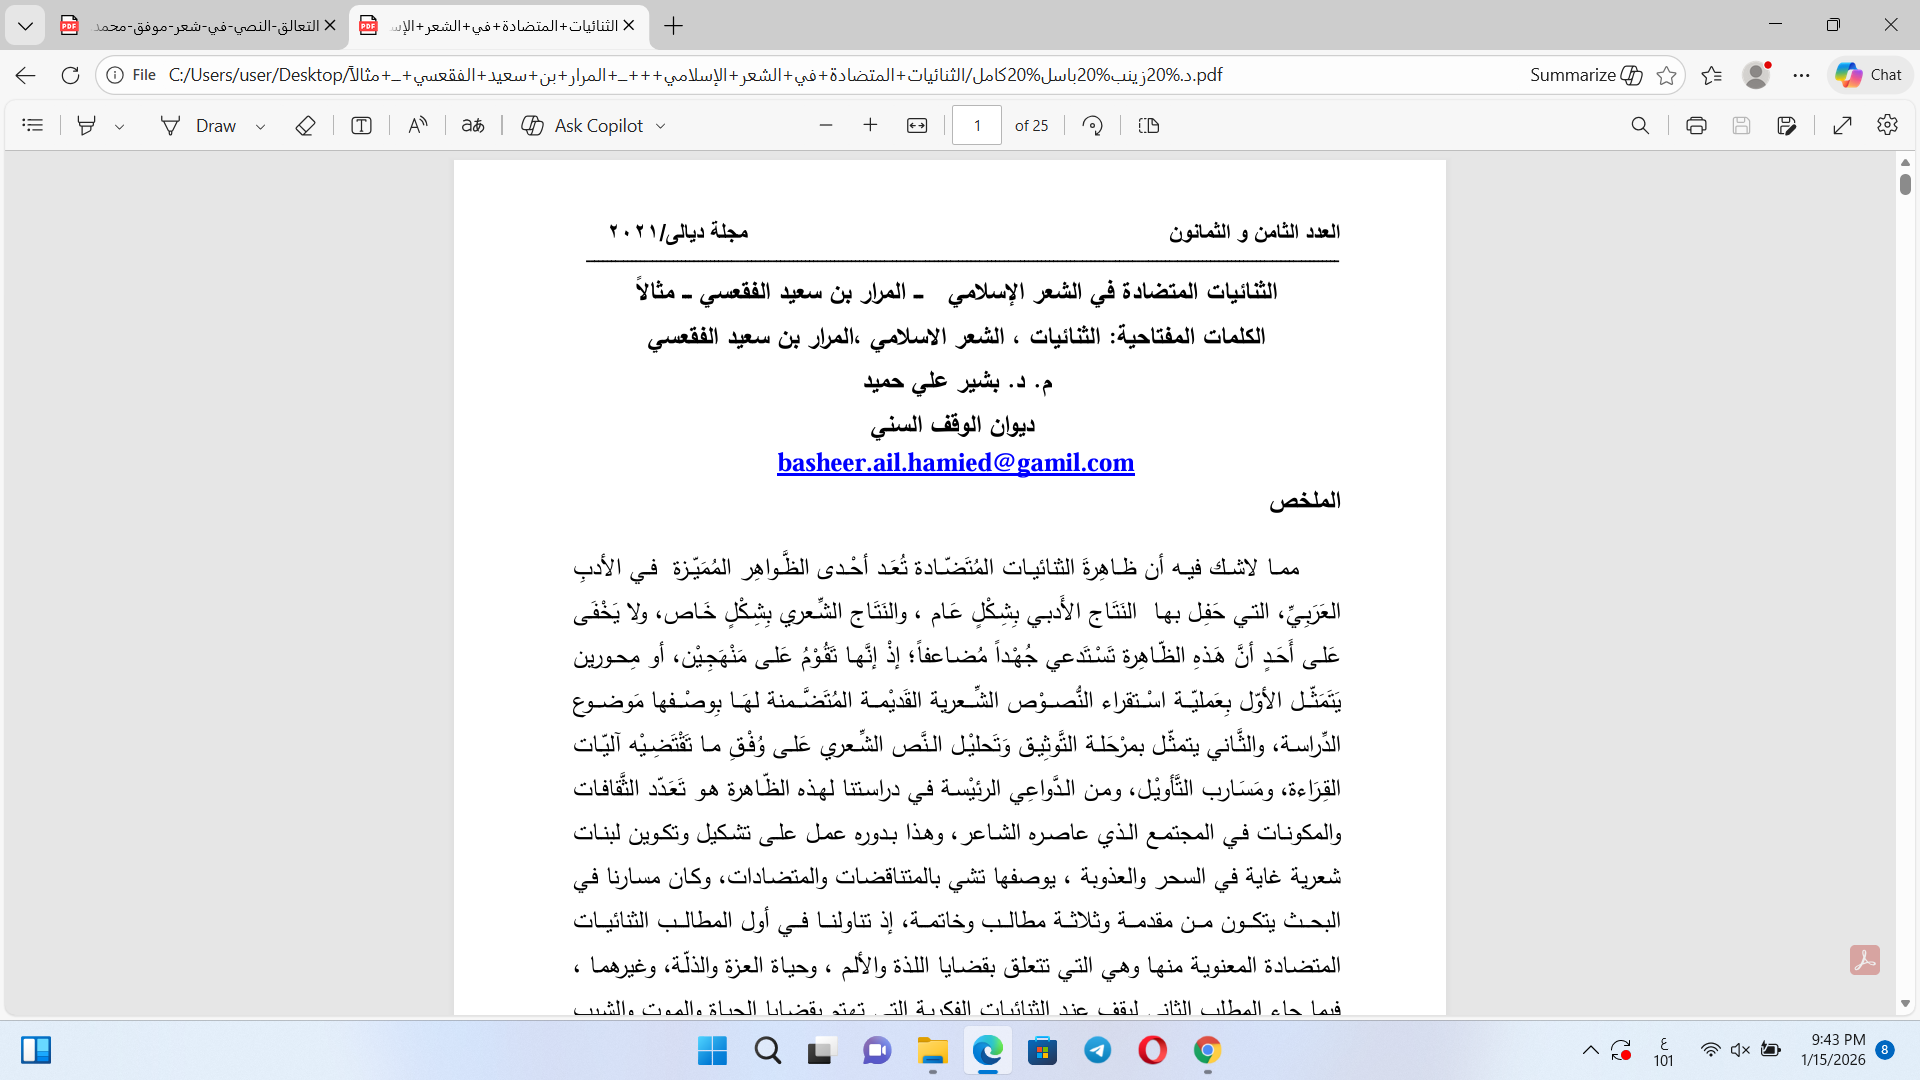
Task: Click the Save icon
Action: click(x=1741, y=125)
